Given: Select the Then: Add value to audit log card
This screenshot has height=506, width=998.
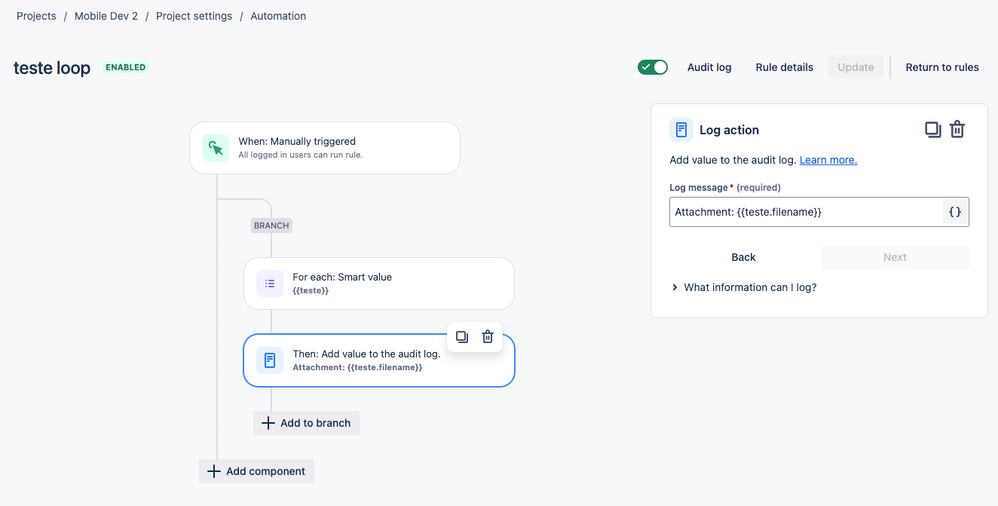Looking at the screenshot, I should point(379,360).
